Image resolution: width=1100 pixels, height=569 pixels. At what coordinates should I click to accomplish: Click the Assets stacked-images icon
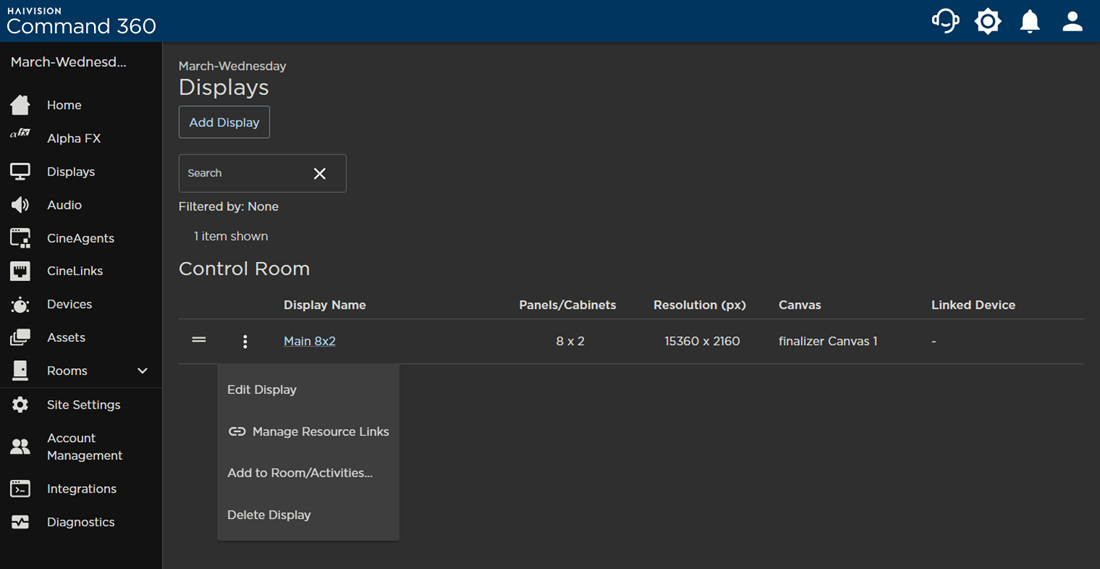click(x=20, y=338)
